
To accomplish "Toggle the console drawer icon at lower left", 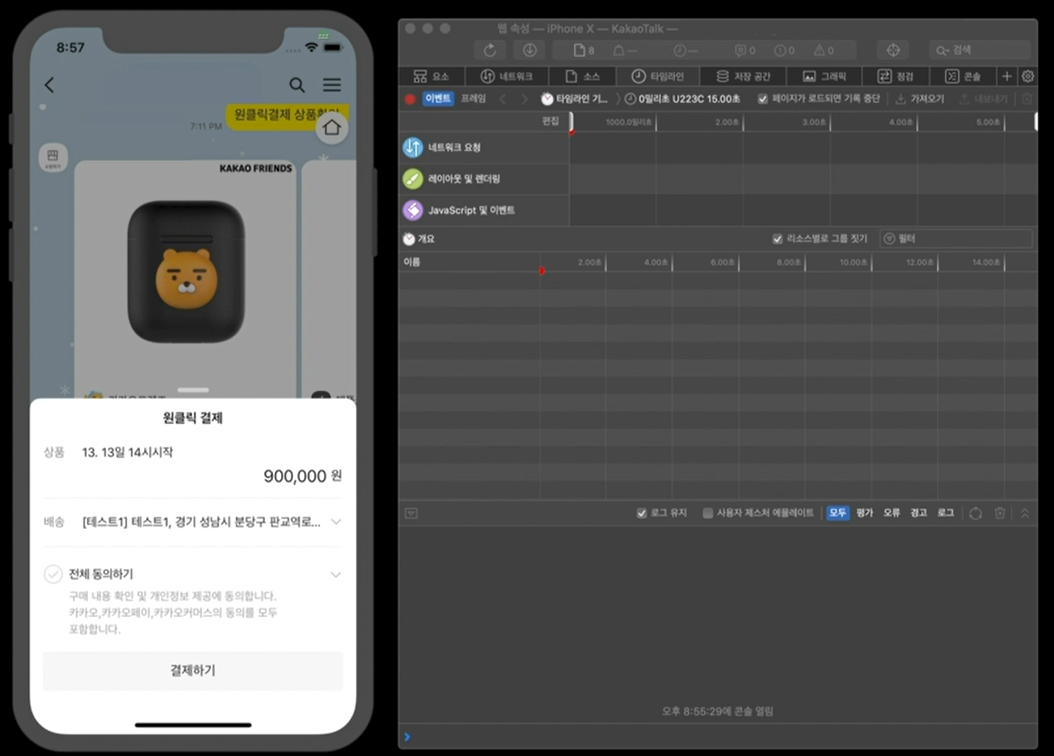I will 411,513.
